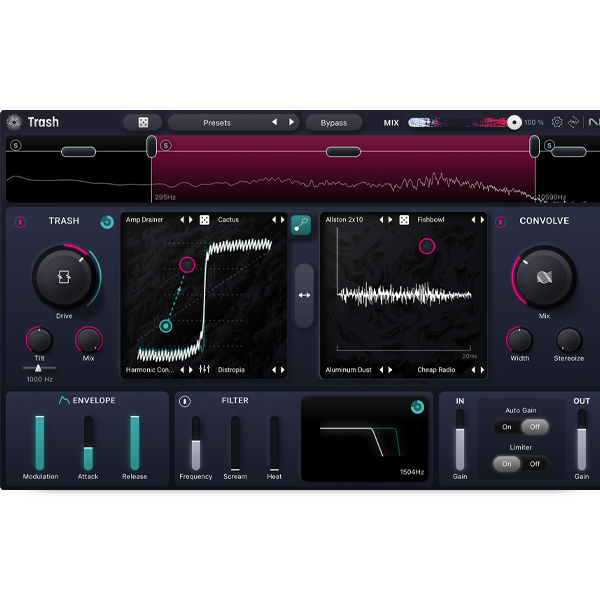Randomize Convolve impulses using its dice icon
600x600 pixels.
point(404,220)
